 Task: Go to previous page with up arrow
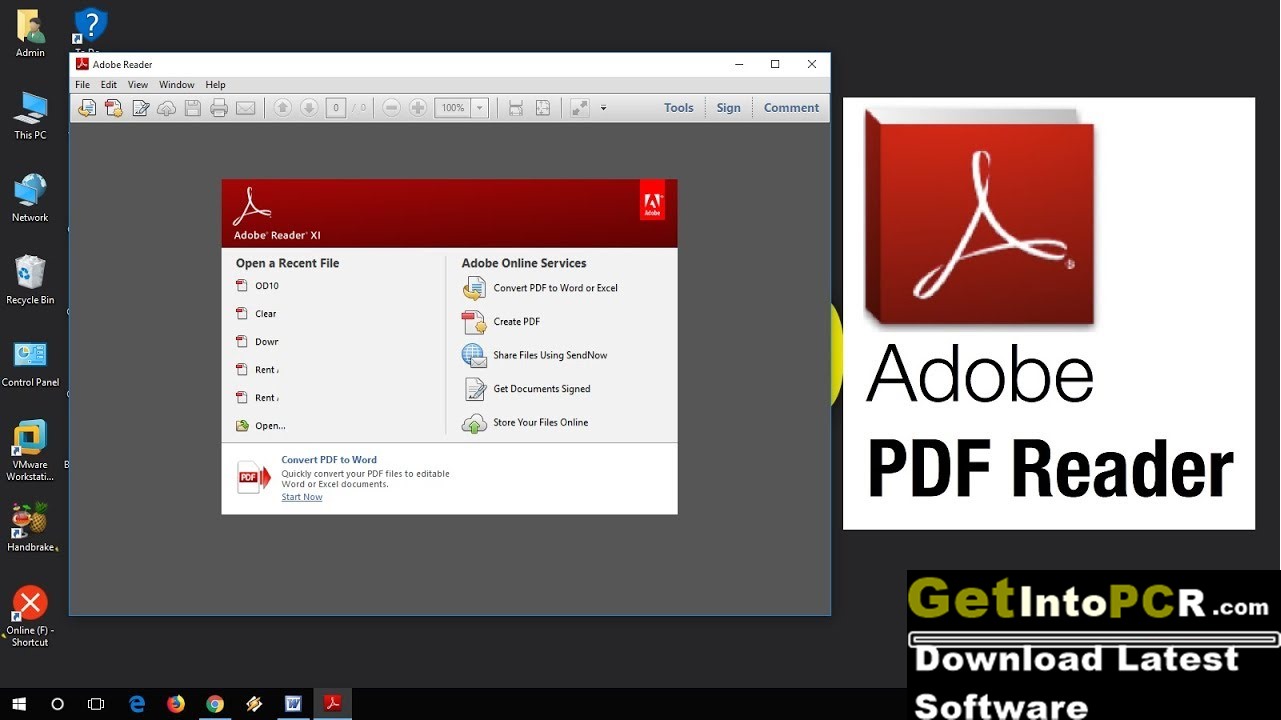tap(283, 108)
